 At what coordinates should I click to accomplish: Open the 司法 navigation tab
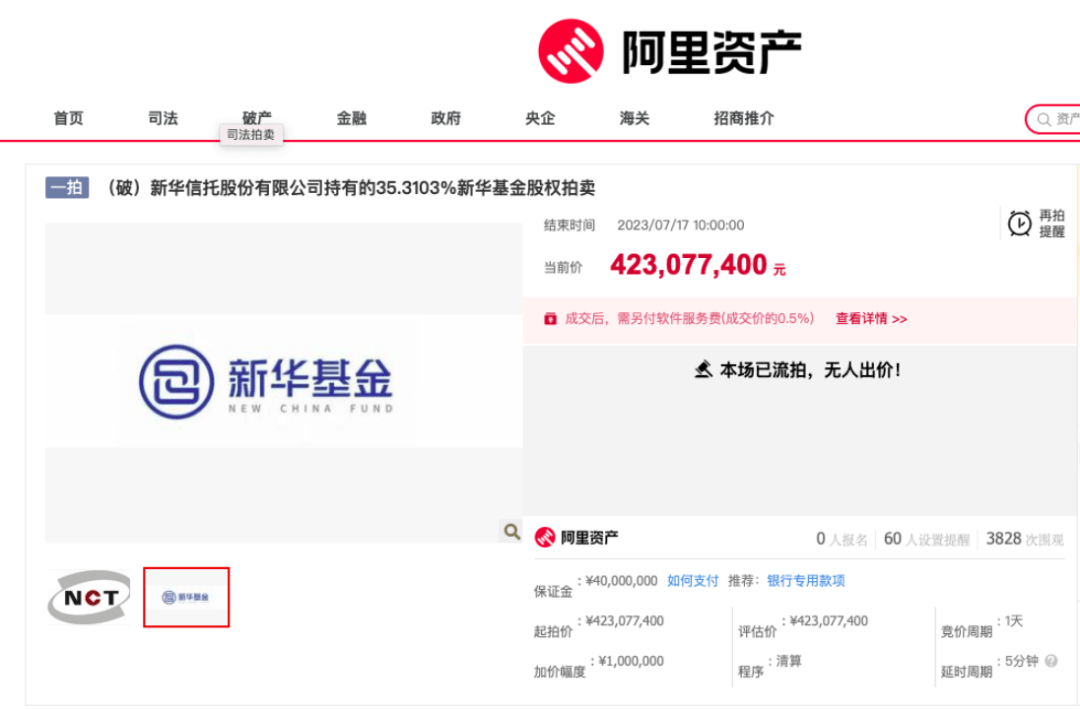(163, 118)
